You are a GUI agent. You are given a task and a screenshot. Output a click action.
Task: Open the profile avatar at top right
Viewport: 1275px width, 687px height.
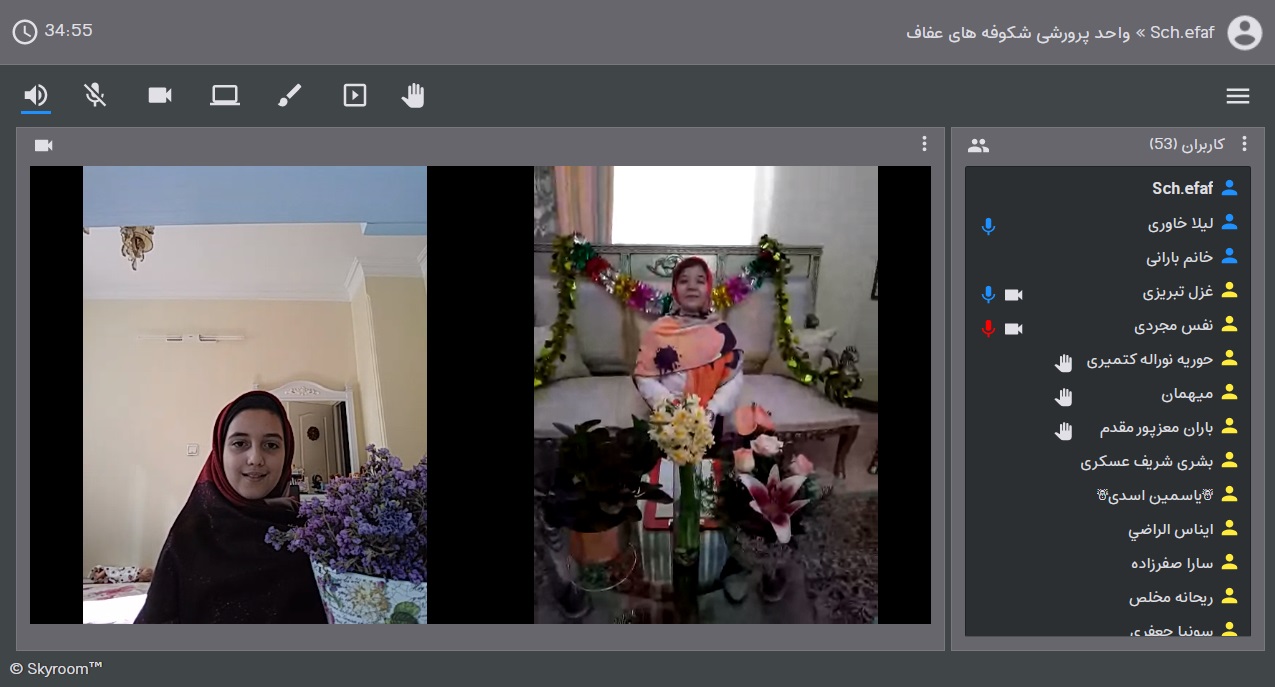click(x=1244, y=33)
